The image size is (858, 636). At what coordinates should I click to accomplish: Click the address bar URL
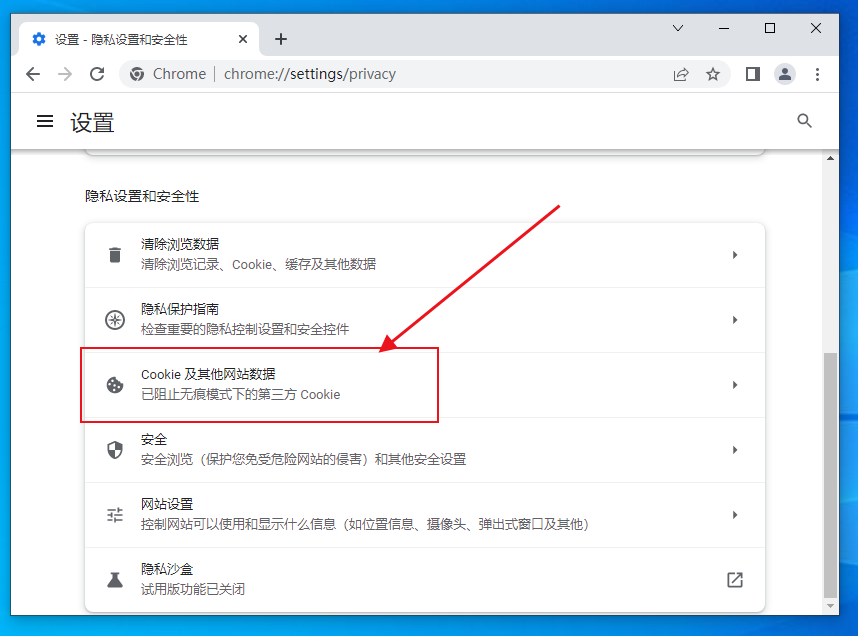click(310, 74)
